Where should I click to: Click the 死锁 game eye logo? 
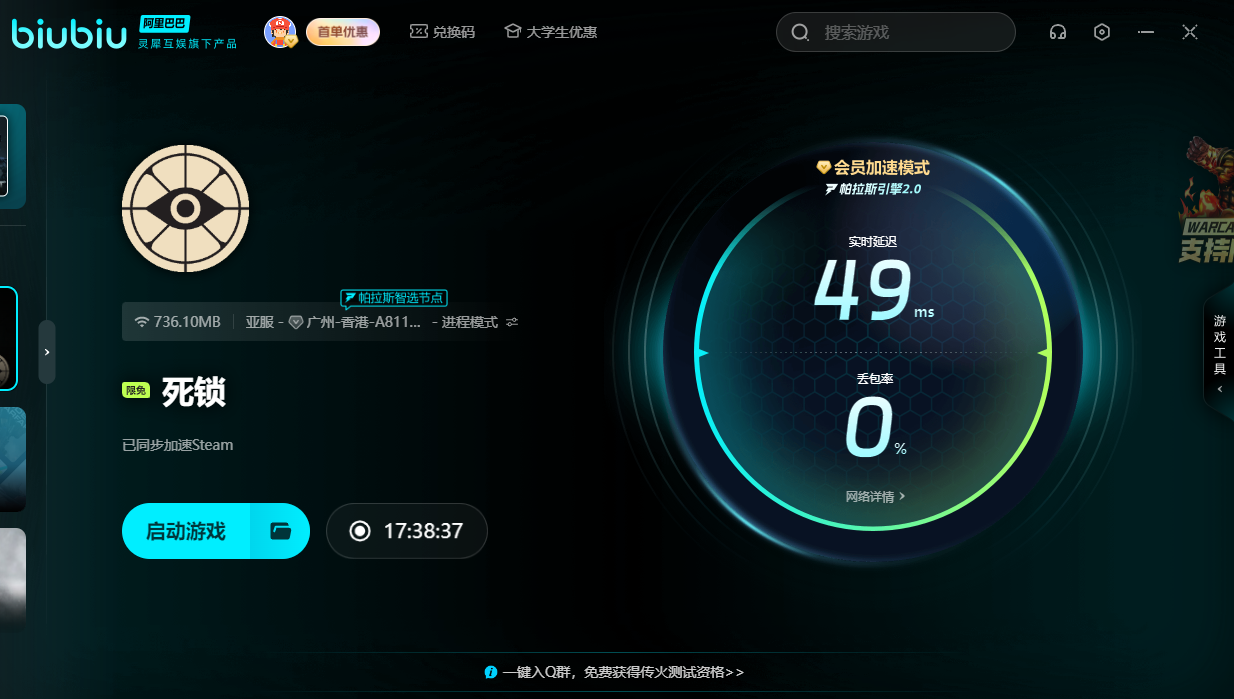pyautogui.click(x=185, y=209)
